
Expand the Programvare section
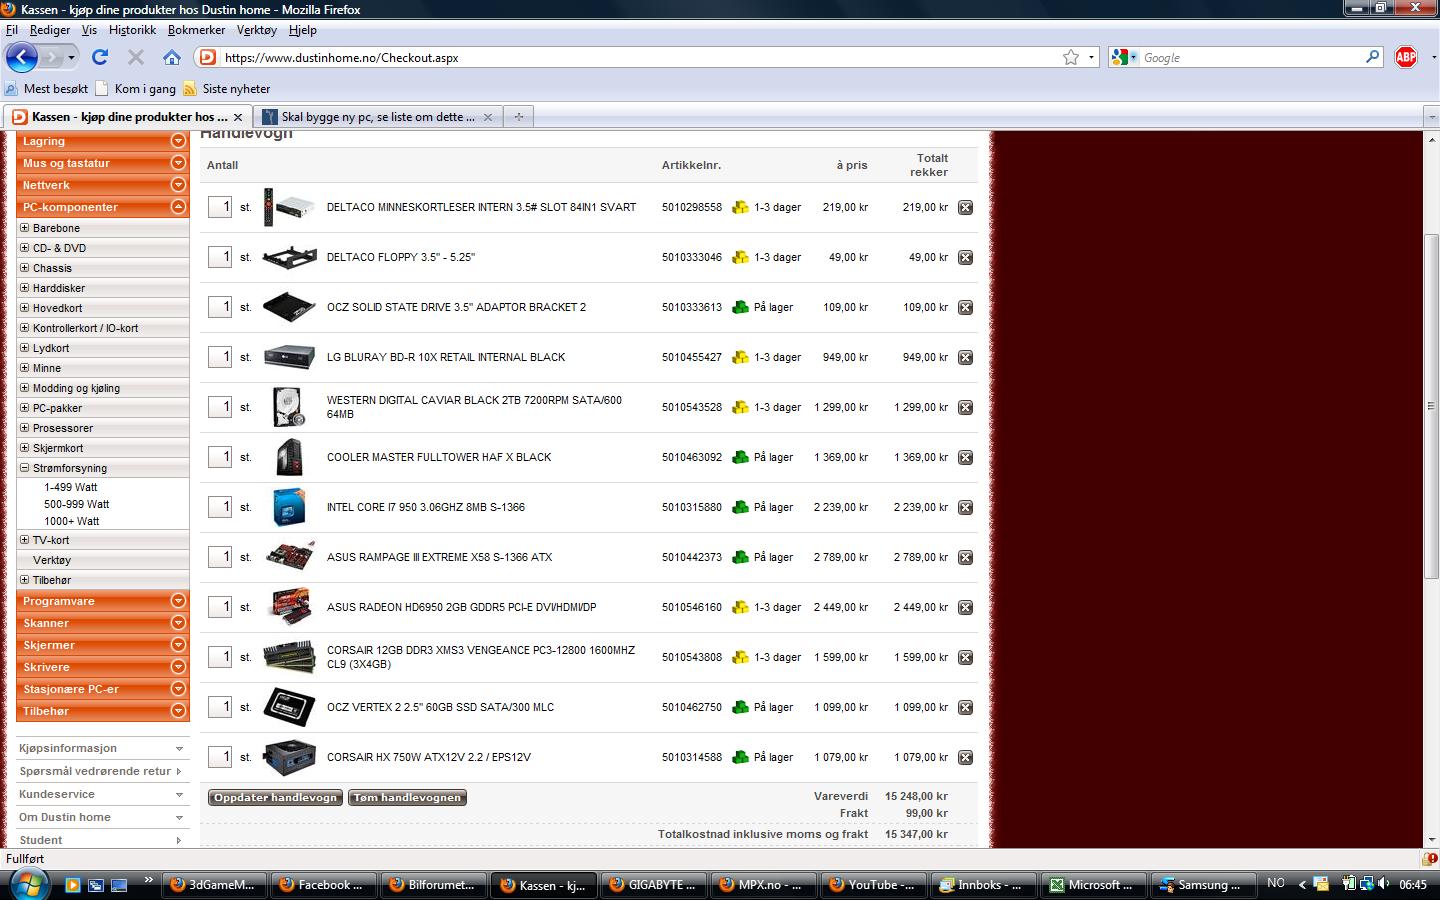pyautogui.click(x=178, y=601)
